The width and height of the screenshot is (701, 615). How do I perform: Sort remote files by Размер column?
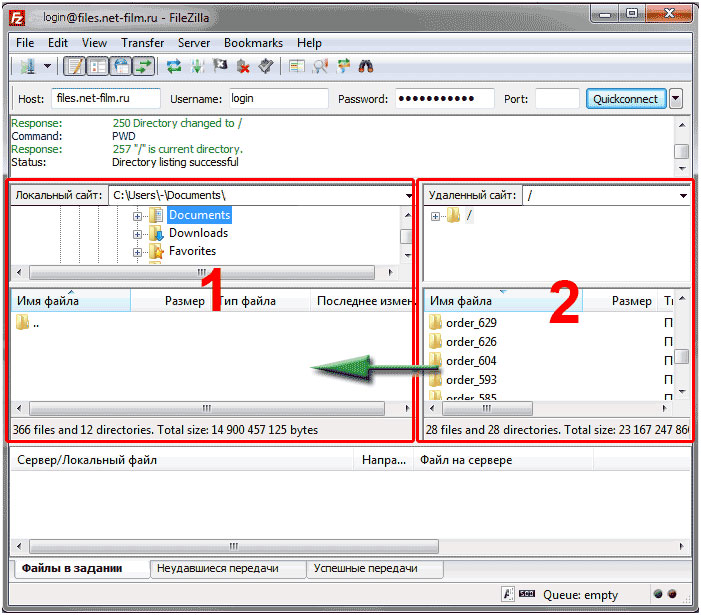pos(621,301)
